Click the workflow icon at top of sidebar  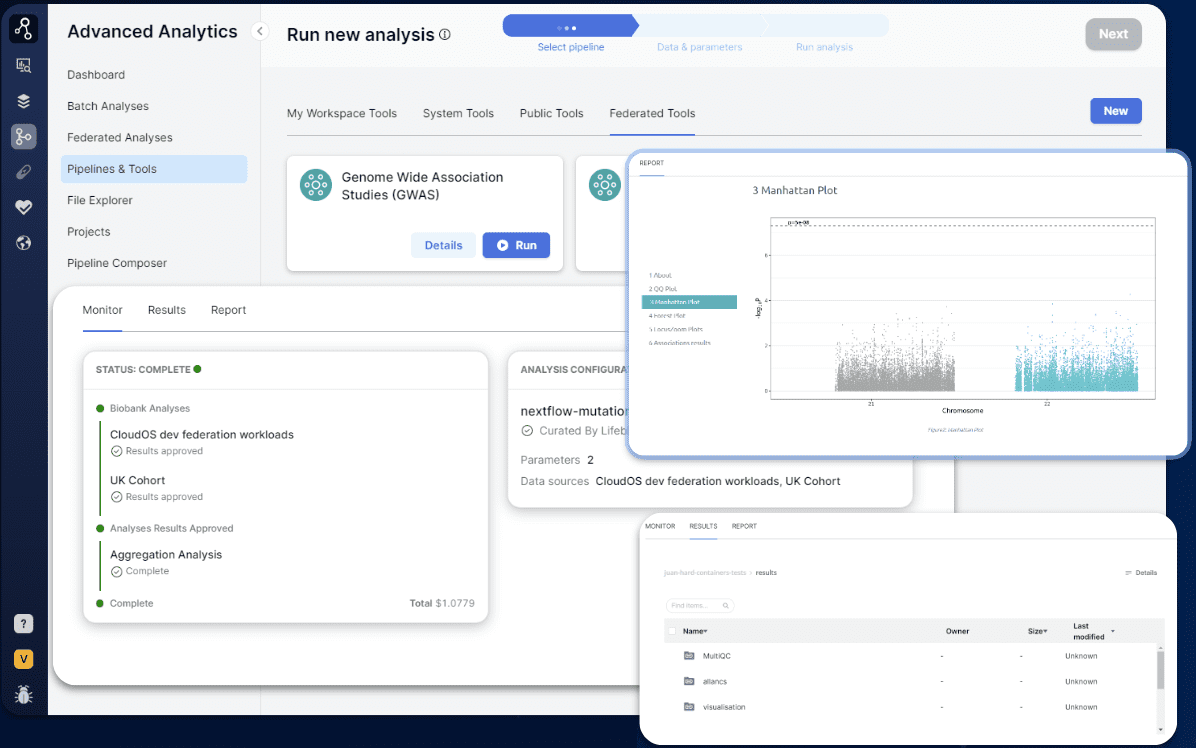tap(24, 28)
